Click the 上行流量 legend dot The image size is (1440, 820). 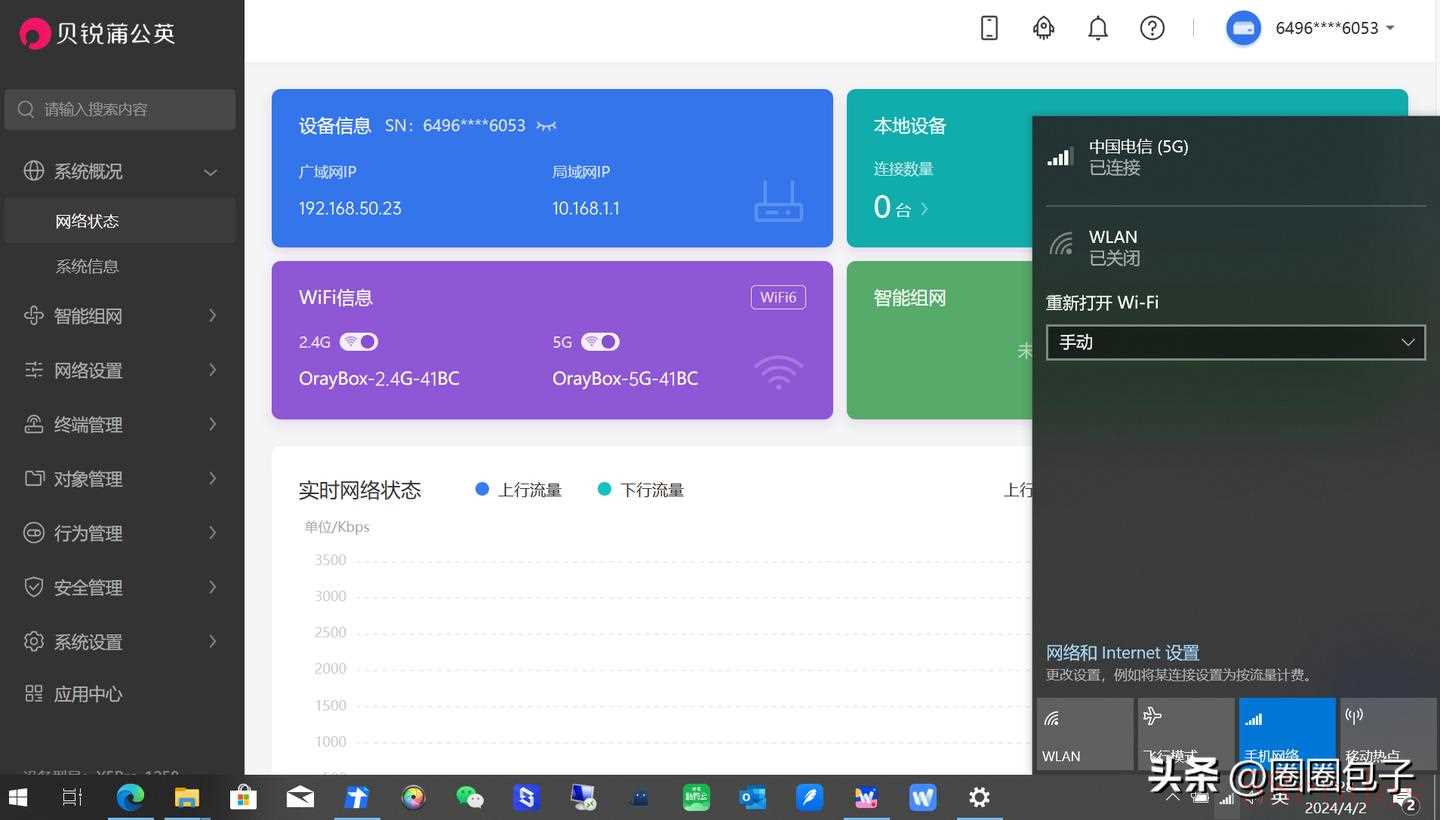482,489
